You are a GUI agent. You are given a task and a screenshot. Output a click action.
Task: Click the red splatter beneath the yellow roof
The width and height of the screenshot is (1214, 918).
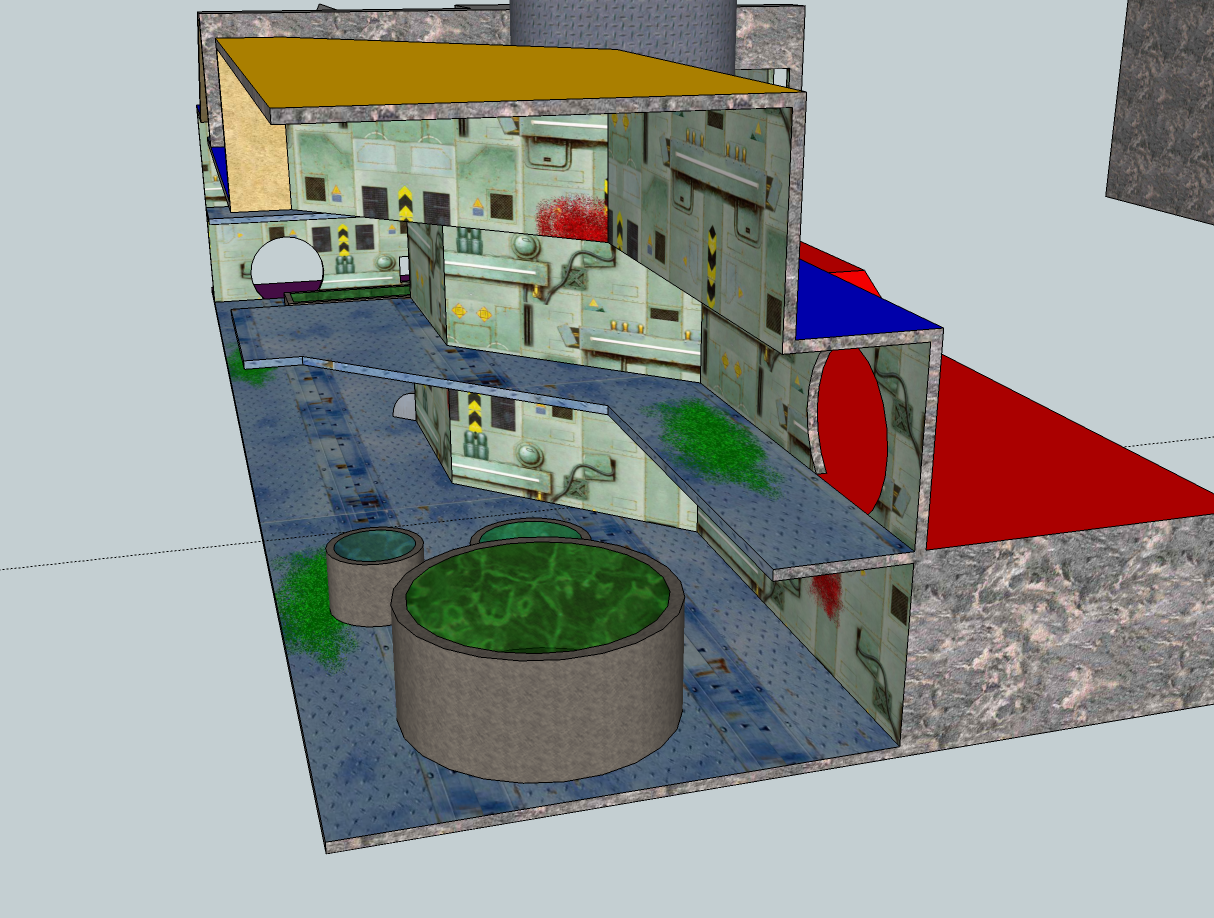coord(573,217)
